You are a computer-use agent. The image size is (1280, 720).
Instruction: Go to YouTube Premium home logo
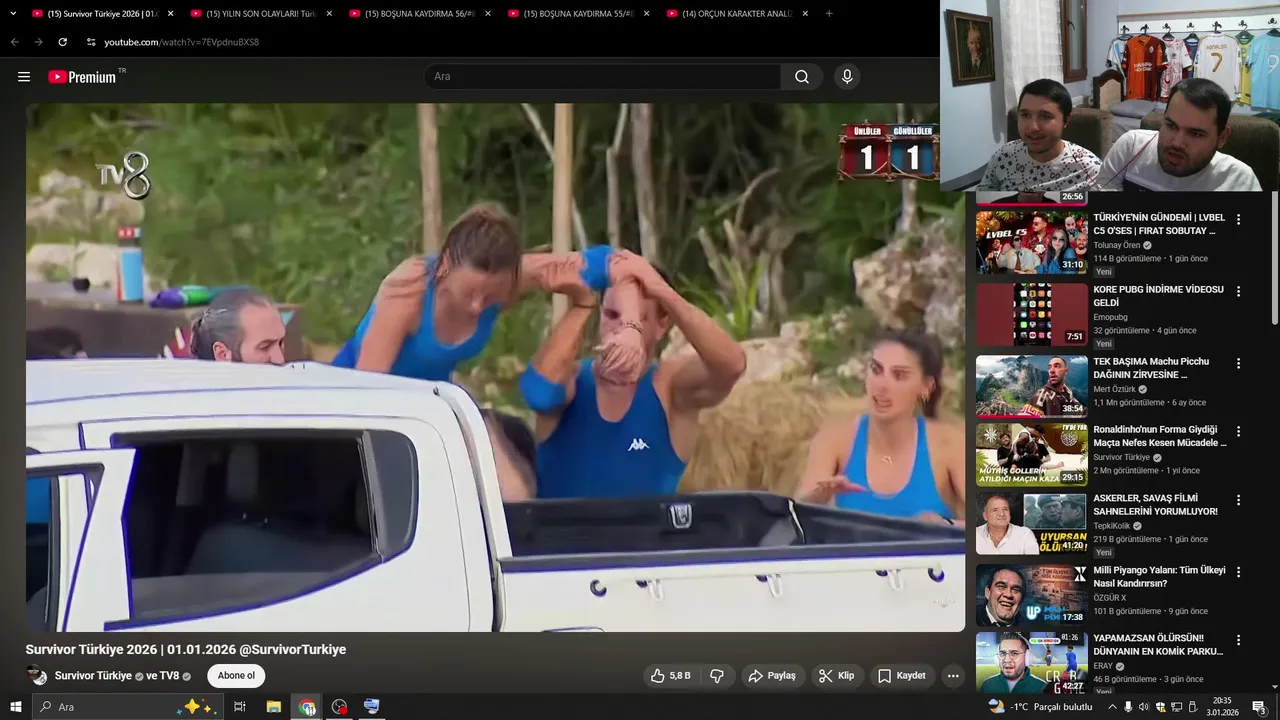[84, 77]
